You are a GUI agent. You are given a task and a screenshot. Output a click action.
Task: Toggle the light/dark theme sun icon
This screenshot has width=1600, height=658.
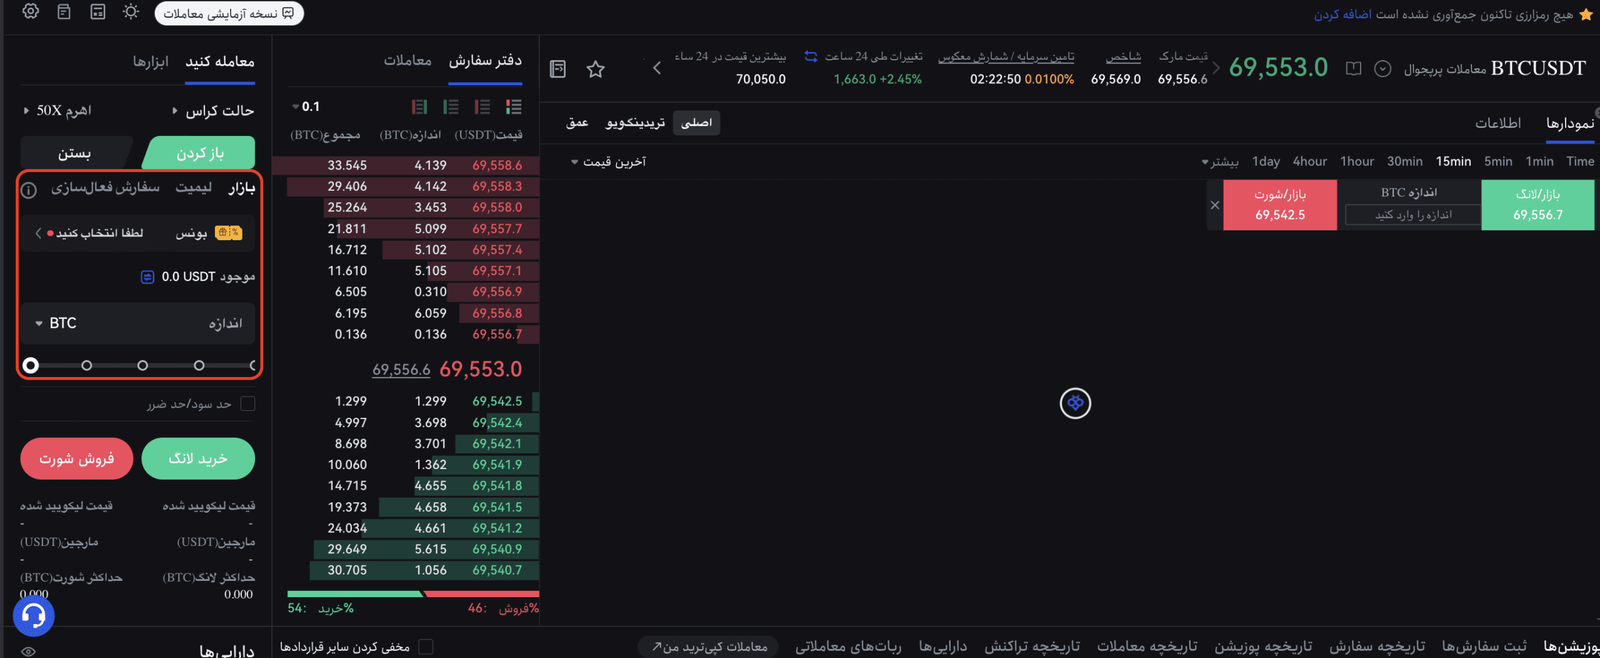coord(131,12)
